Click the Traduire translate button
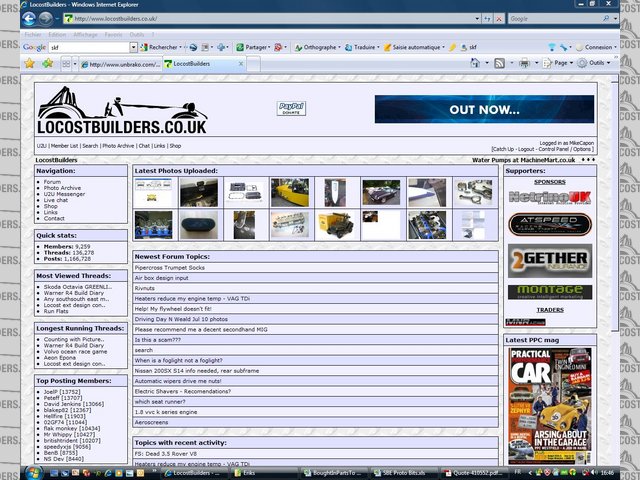640x480 pixels. [362, 47]
